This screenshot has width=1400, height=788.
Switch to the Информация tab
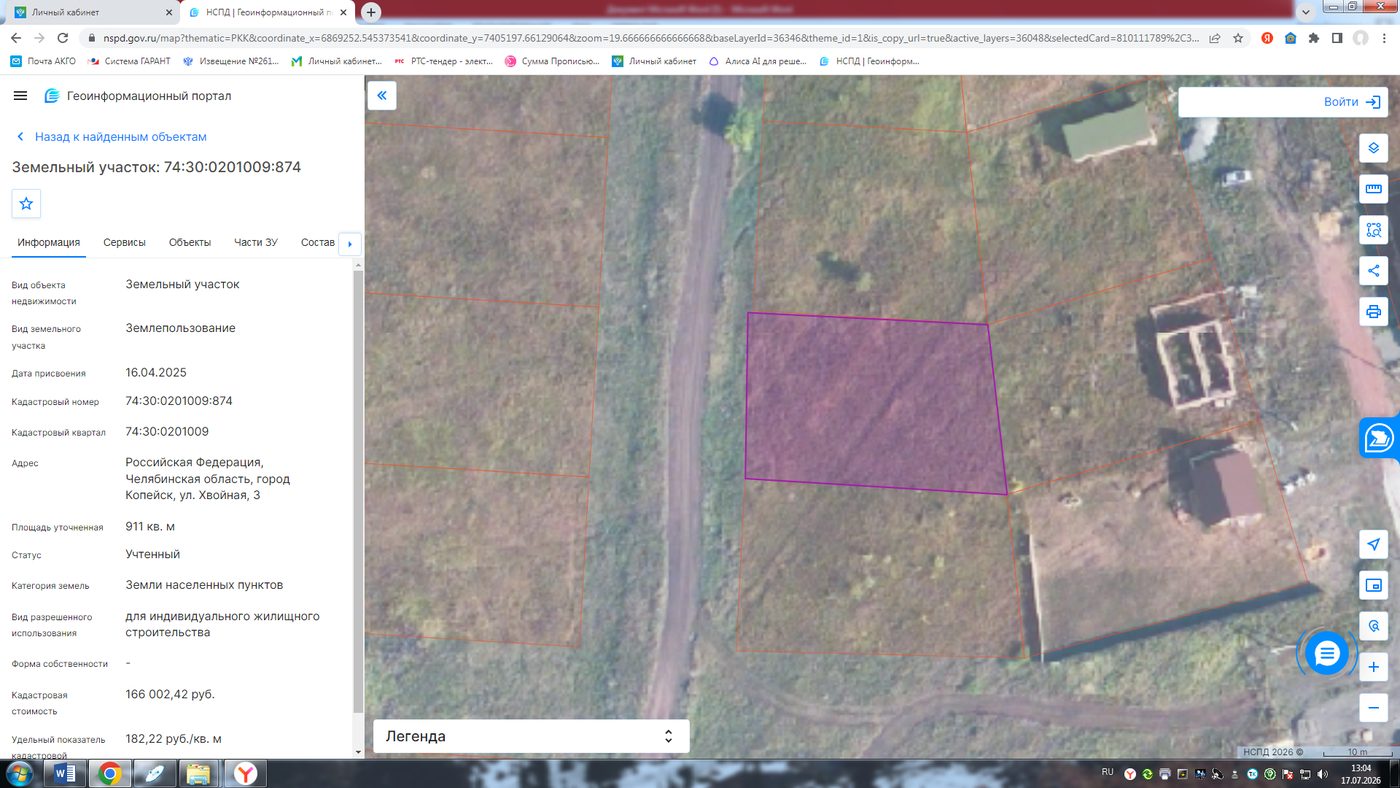(x=48, y=242)
